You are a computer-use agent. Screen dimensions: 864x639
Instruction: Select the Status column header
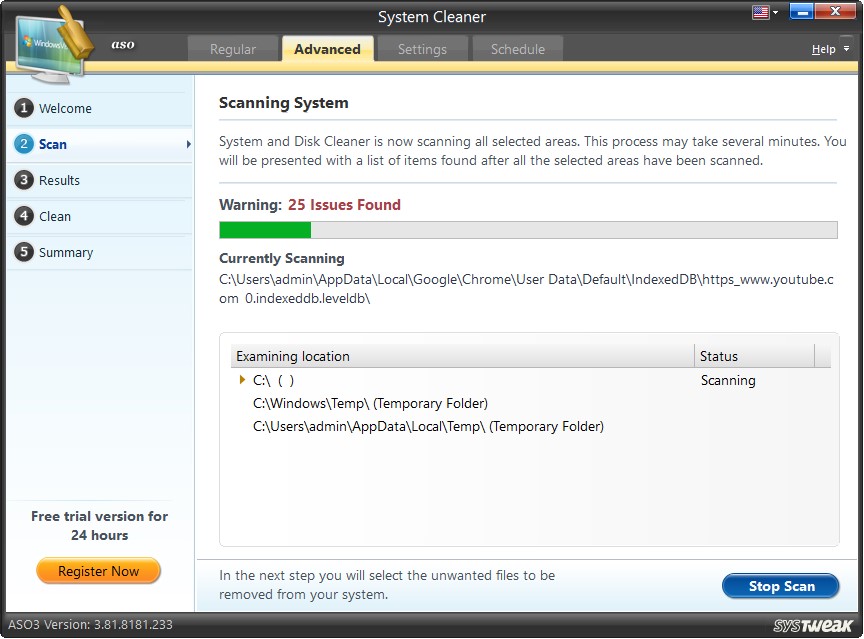pos(724,356)
